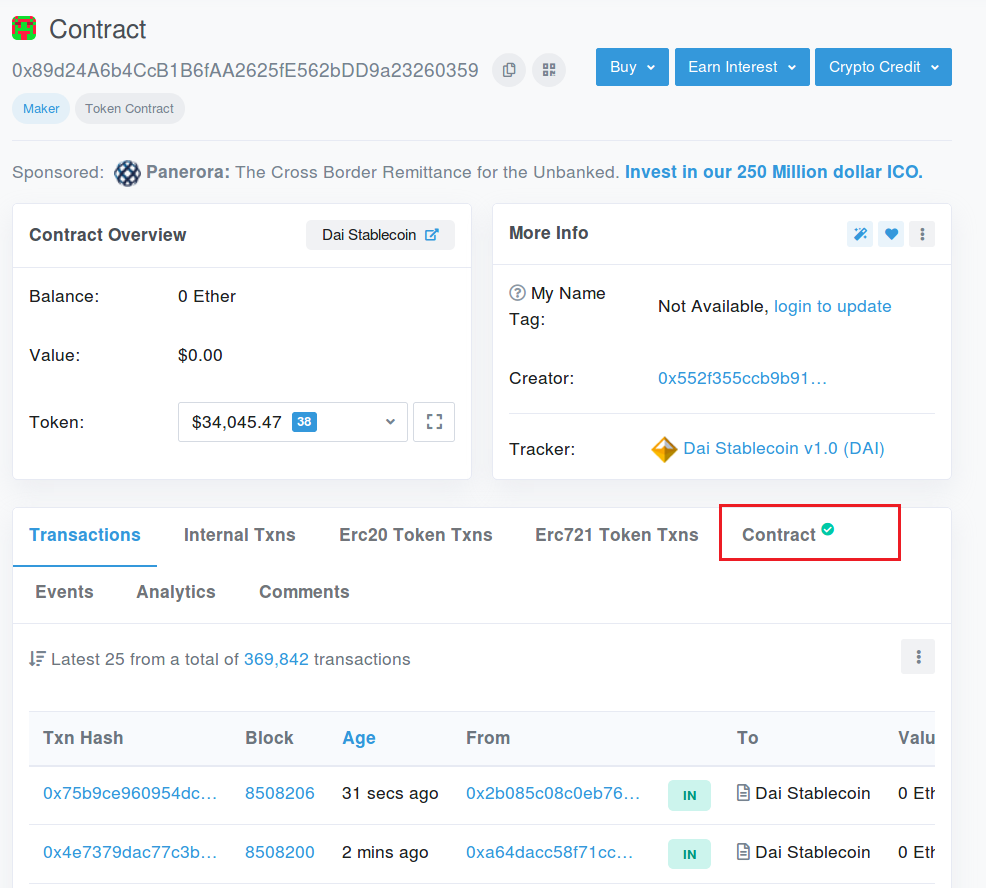This screenshot has height=888, width=986.
Task: Open Dai Stablecoin v1.0 (DAI) tracker link
Action: click(x=784, y=448)
